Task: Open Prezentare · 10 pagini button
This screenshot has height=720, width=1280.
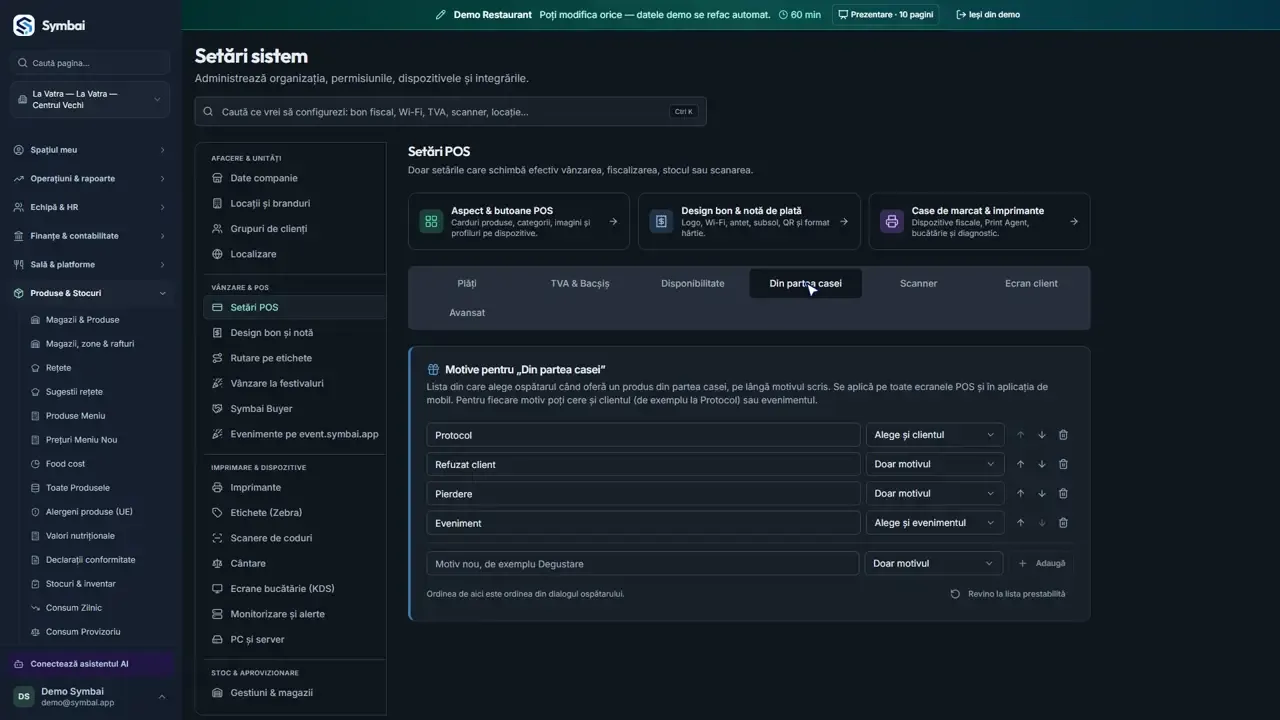Action: [885, 15]
